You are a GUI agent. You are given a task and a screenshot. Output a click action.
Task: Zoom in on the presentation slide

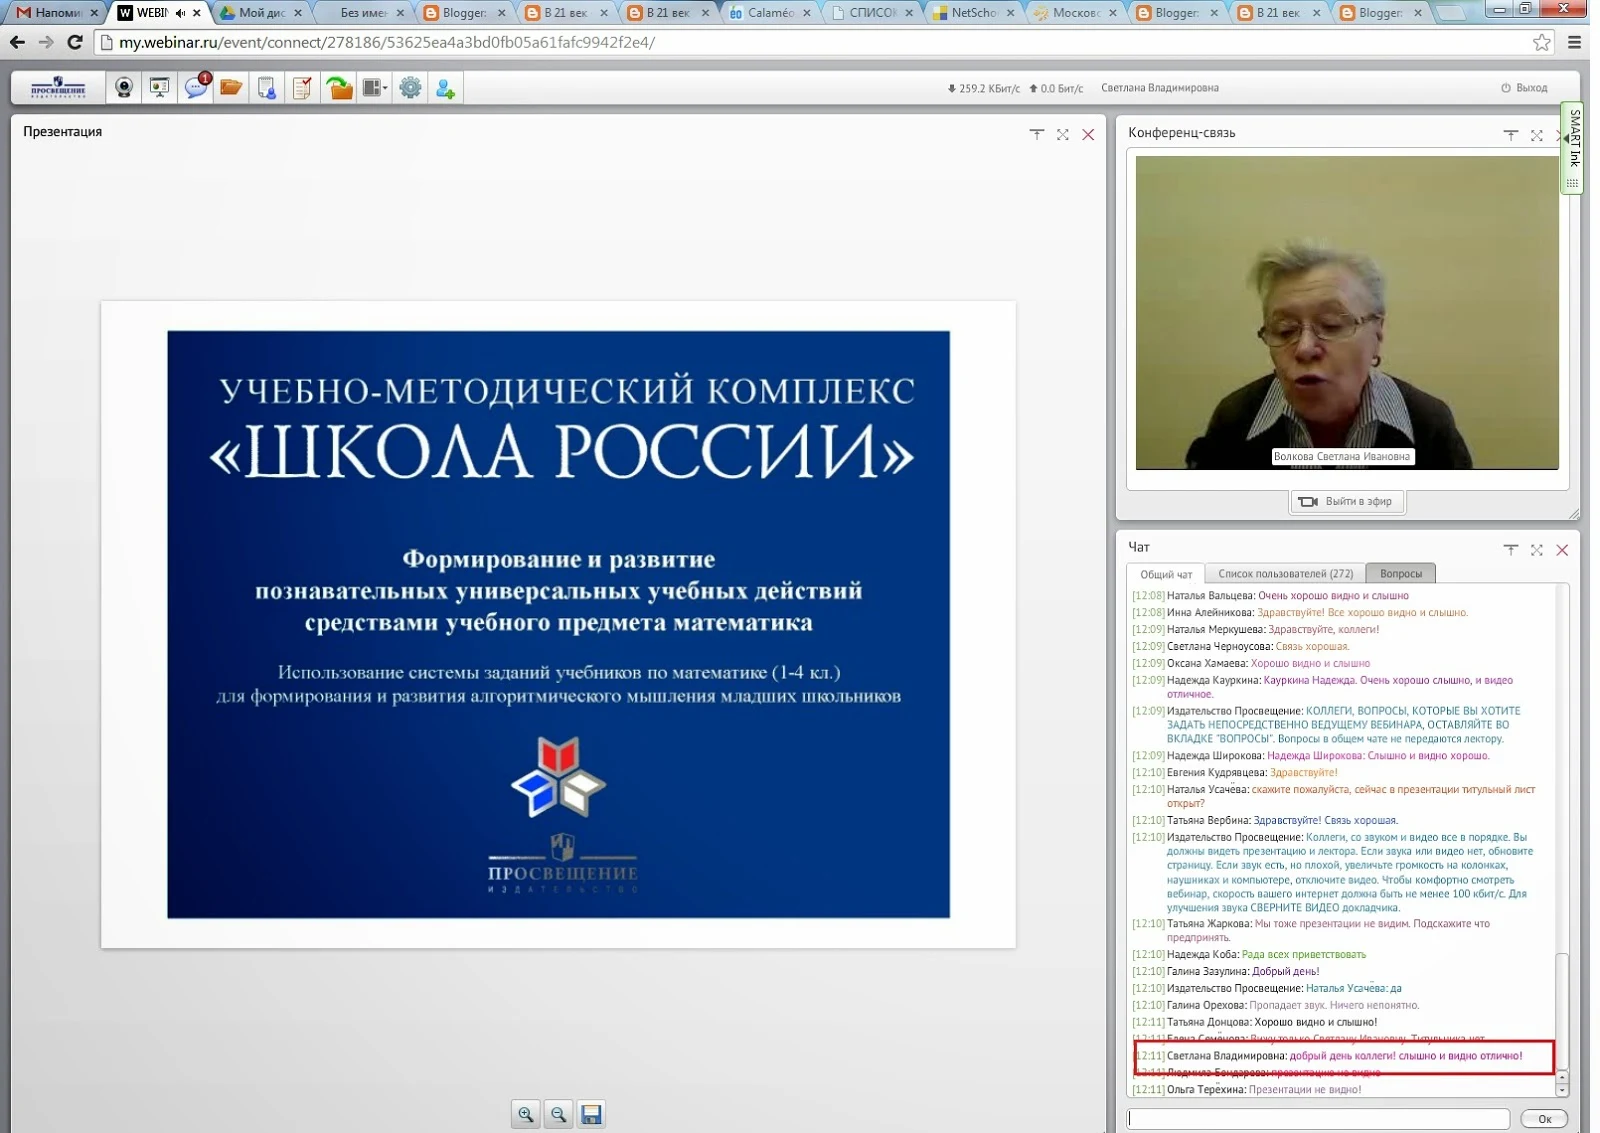coord(526,1114)
